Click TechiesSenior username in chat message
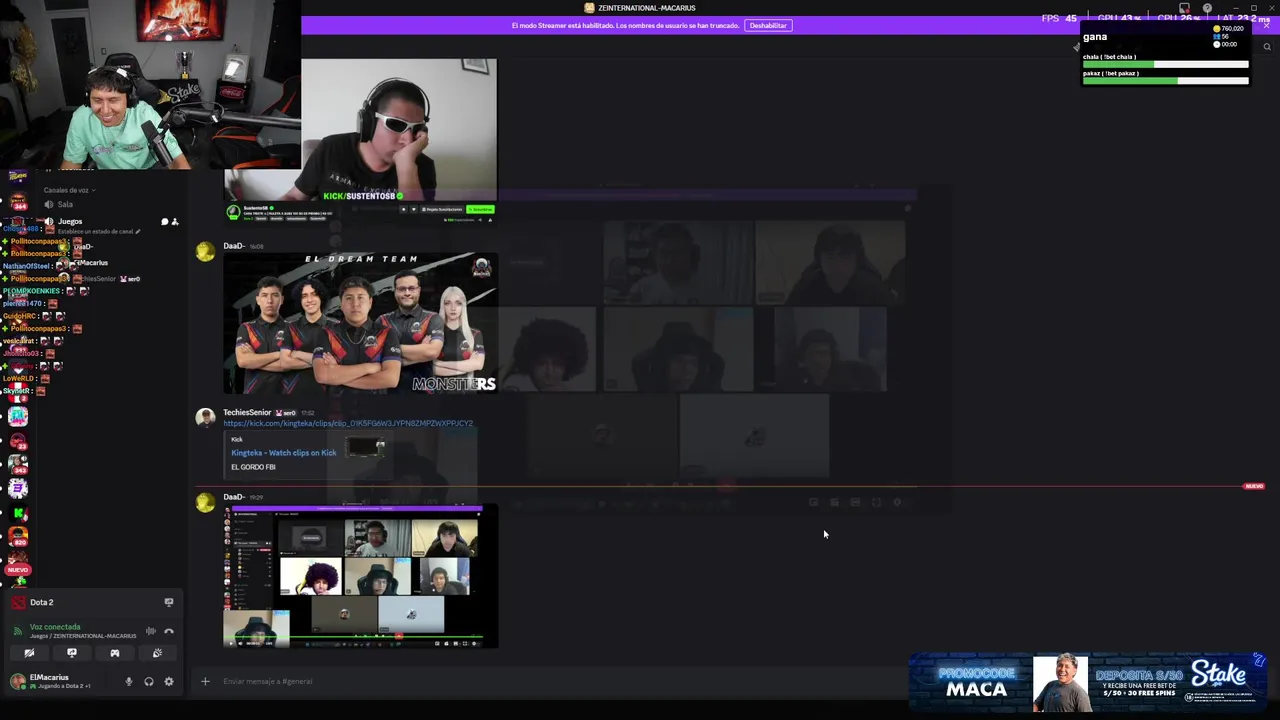Viewport: 1280px width, 720px height. (x=247, y=412)
